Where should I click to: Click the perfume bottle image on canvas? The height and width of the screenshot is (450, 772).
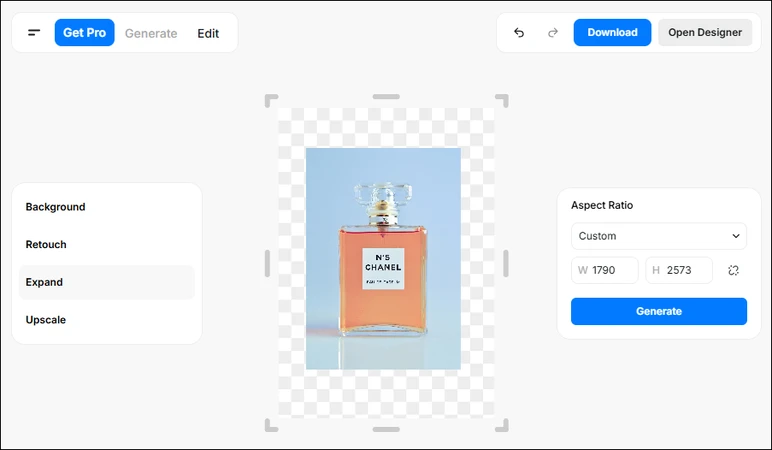(x=383, y=258)
